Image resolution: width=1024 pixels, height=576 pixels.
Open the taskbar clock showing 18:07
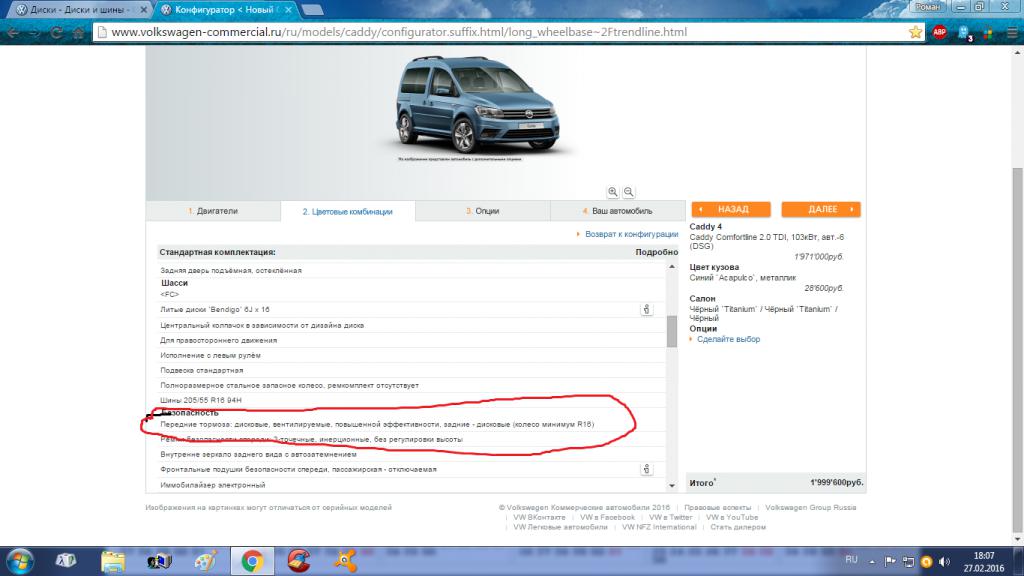[x=984, y=562]
